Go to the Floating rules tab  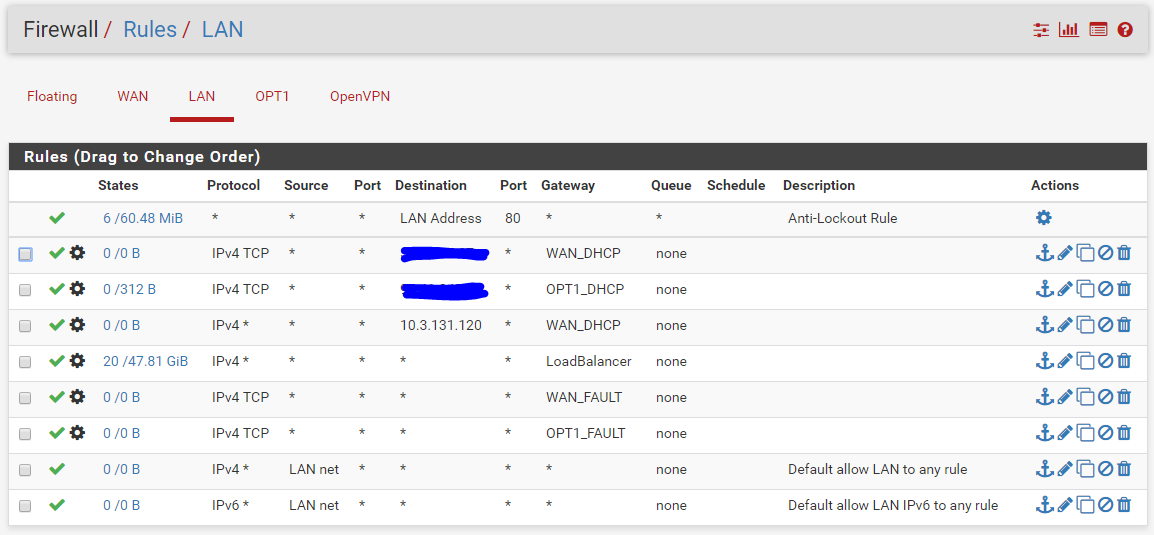(x=52, y=97)
